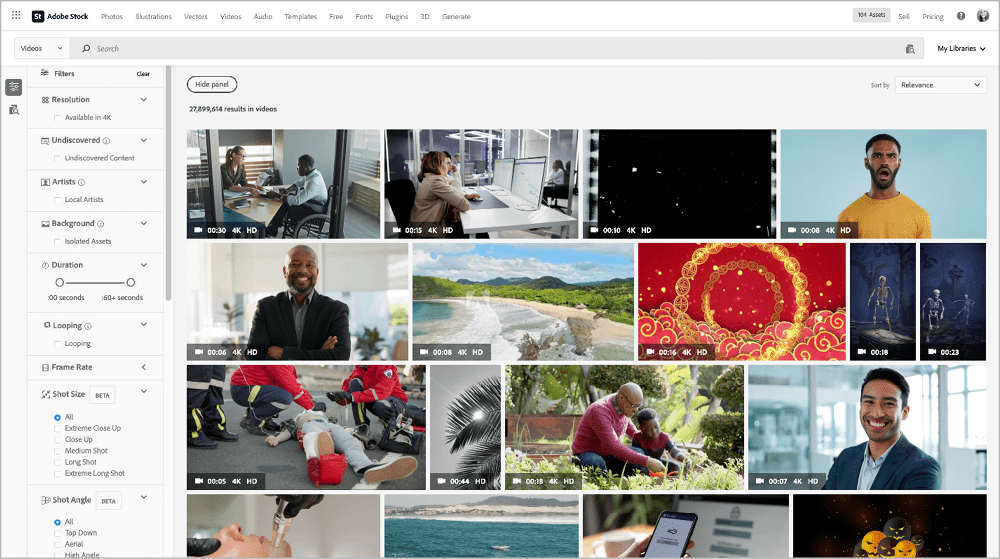Collapse the Undiscovered filter section
Viewport: 1000px width, 559px height.
tap(143, 141)
